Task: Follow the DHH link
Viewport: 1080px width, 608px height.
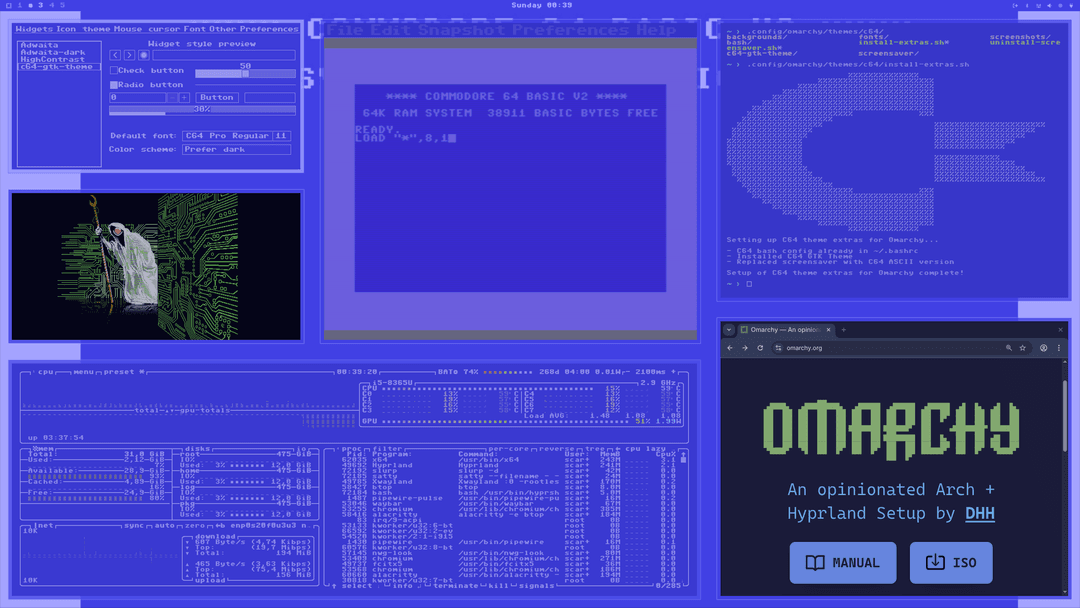Action: click(979, 513)
